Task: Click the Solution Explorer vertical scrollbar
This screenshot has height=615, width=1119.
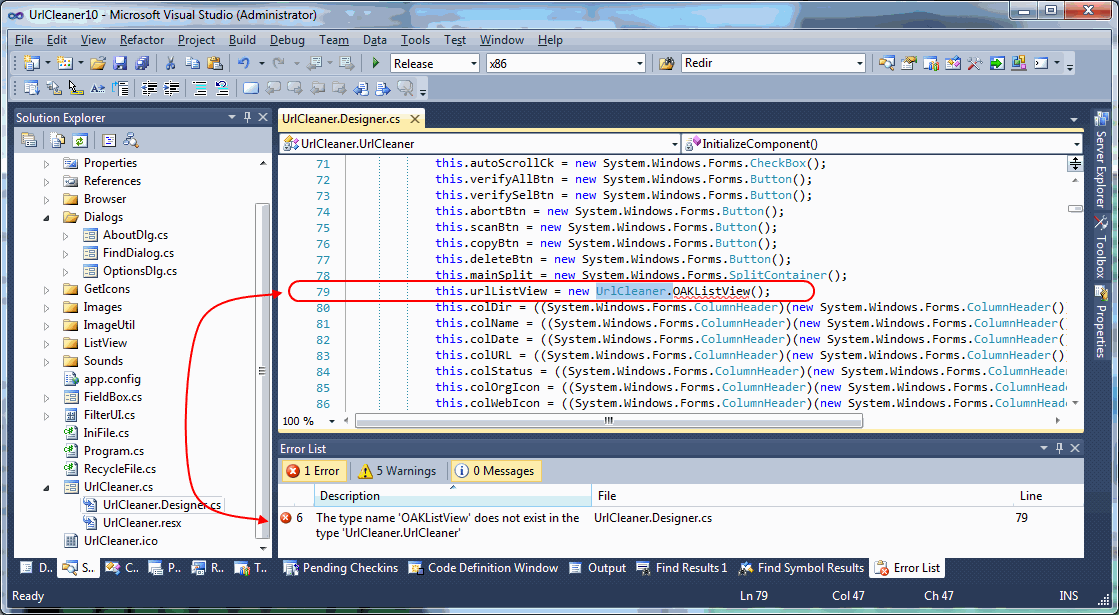Action: click(x=263, y=370)
